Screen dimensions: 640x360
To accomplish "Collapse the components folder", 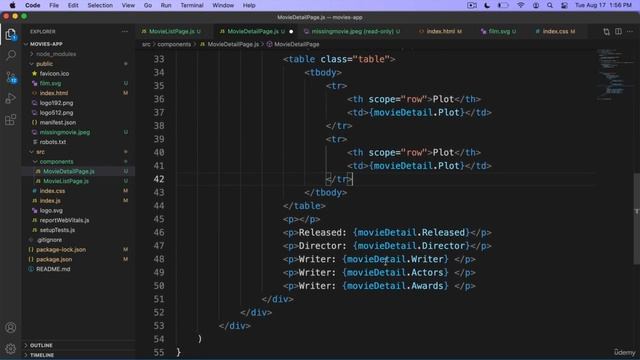I will point(78,162).
